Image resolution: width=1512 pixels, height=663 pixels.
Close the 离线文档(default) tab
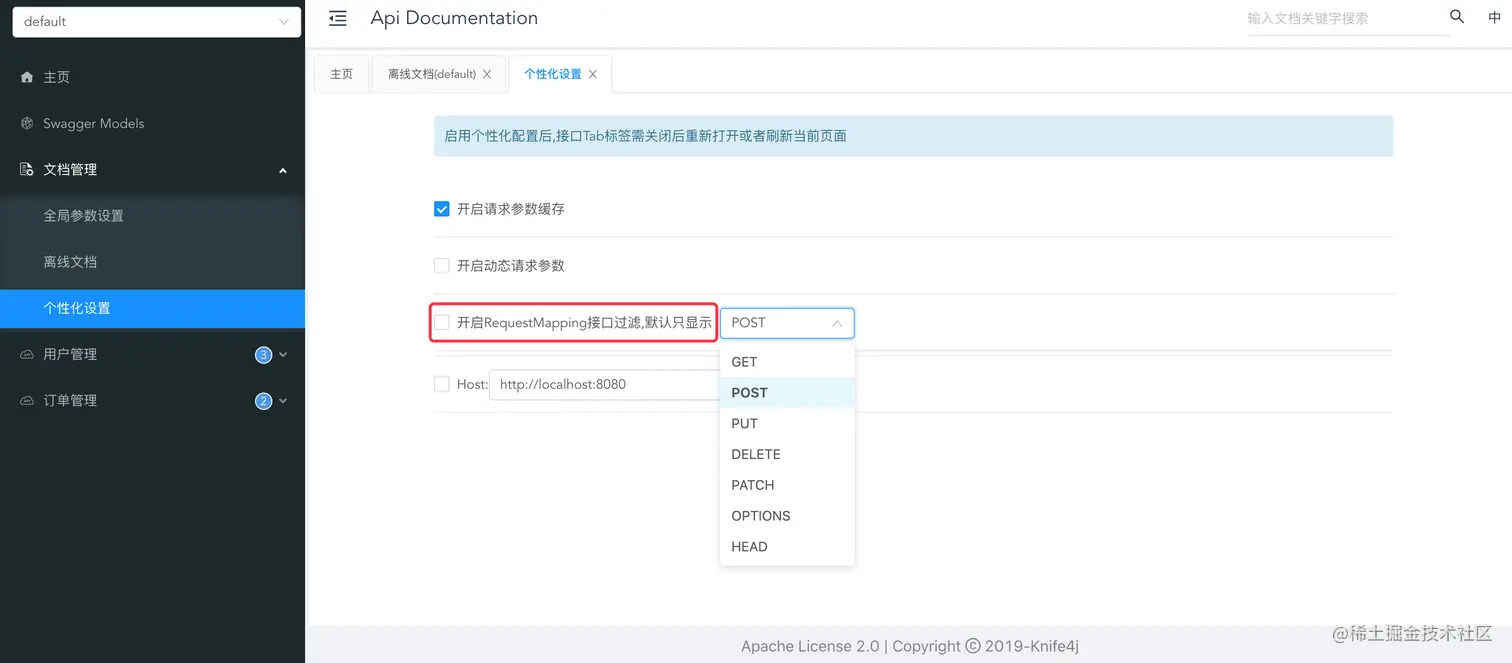click(487, 74)
